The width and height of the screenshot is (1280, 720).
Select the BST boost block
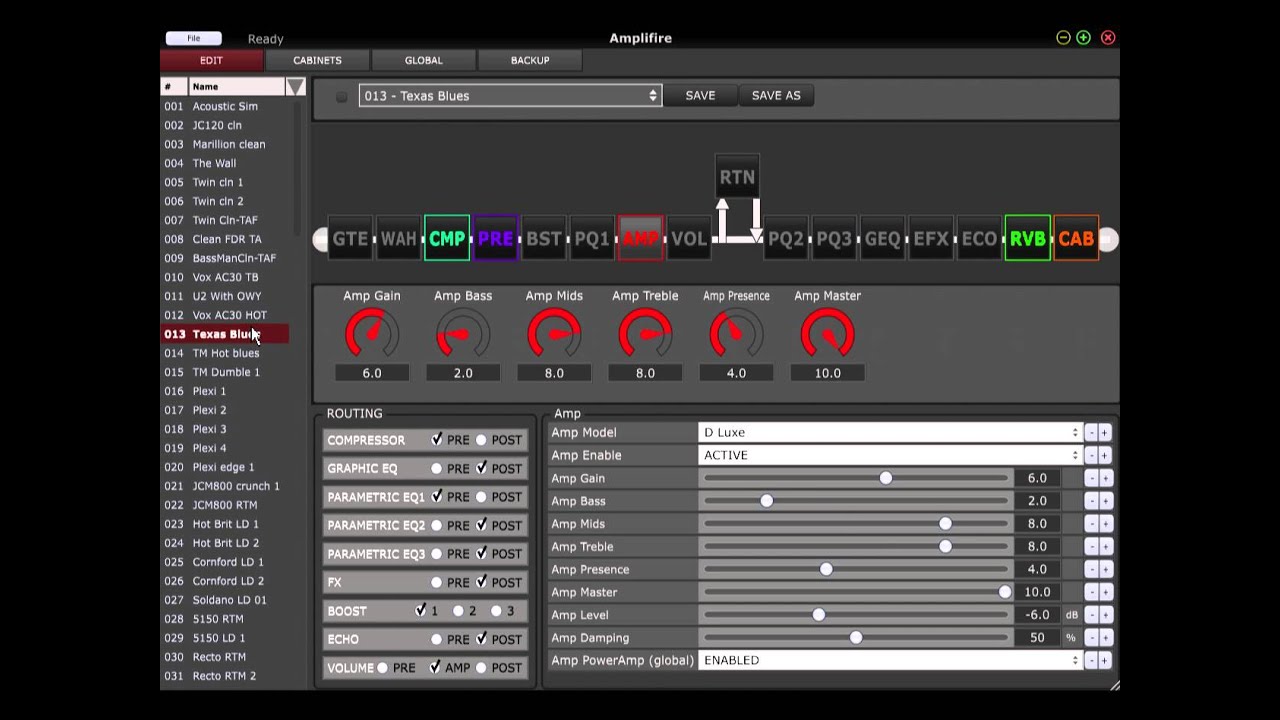coord(544,239)
